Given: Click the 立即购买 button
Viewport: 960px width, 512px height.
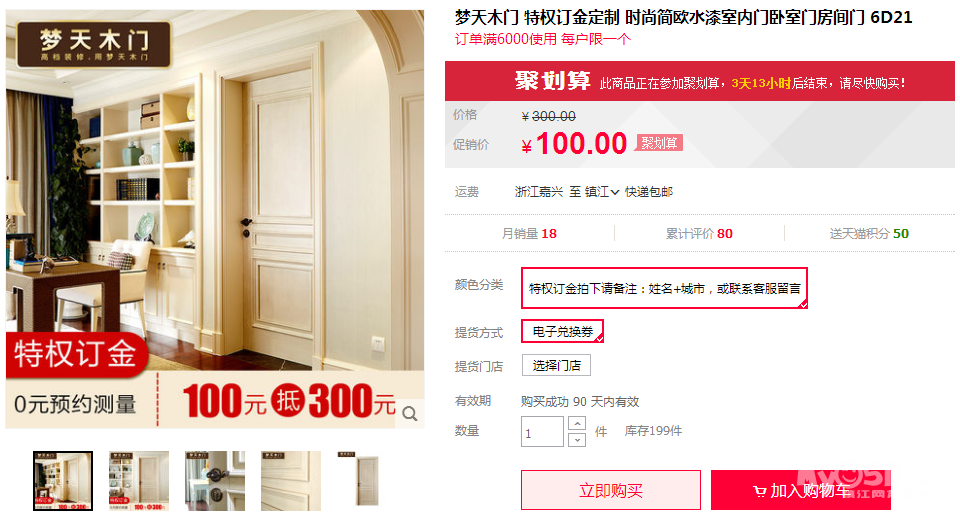Looking at the screenshot, I should pos(610,491).
